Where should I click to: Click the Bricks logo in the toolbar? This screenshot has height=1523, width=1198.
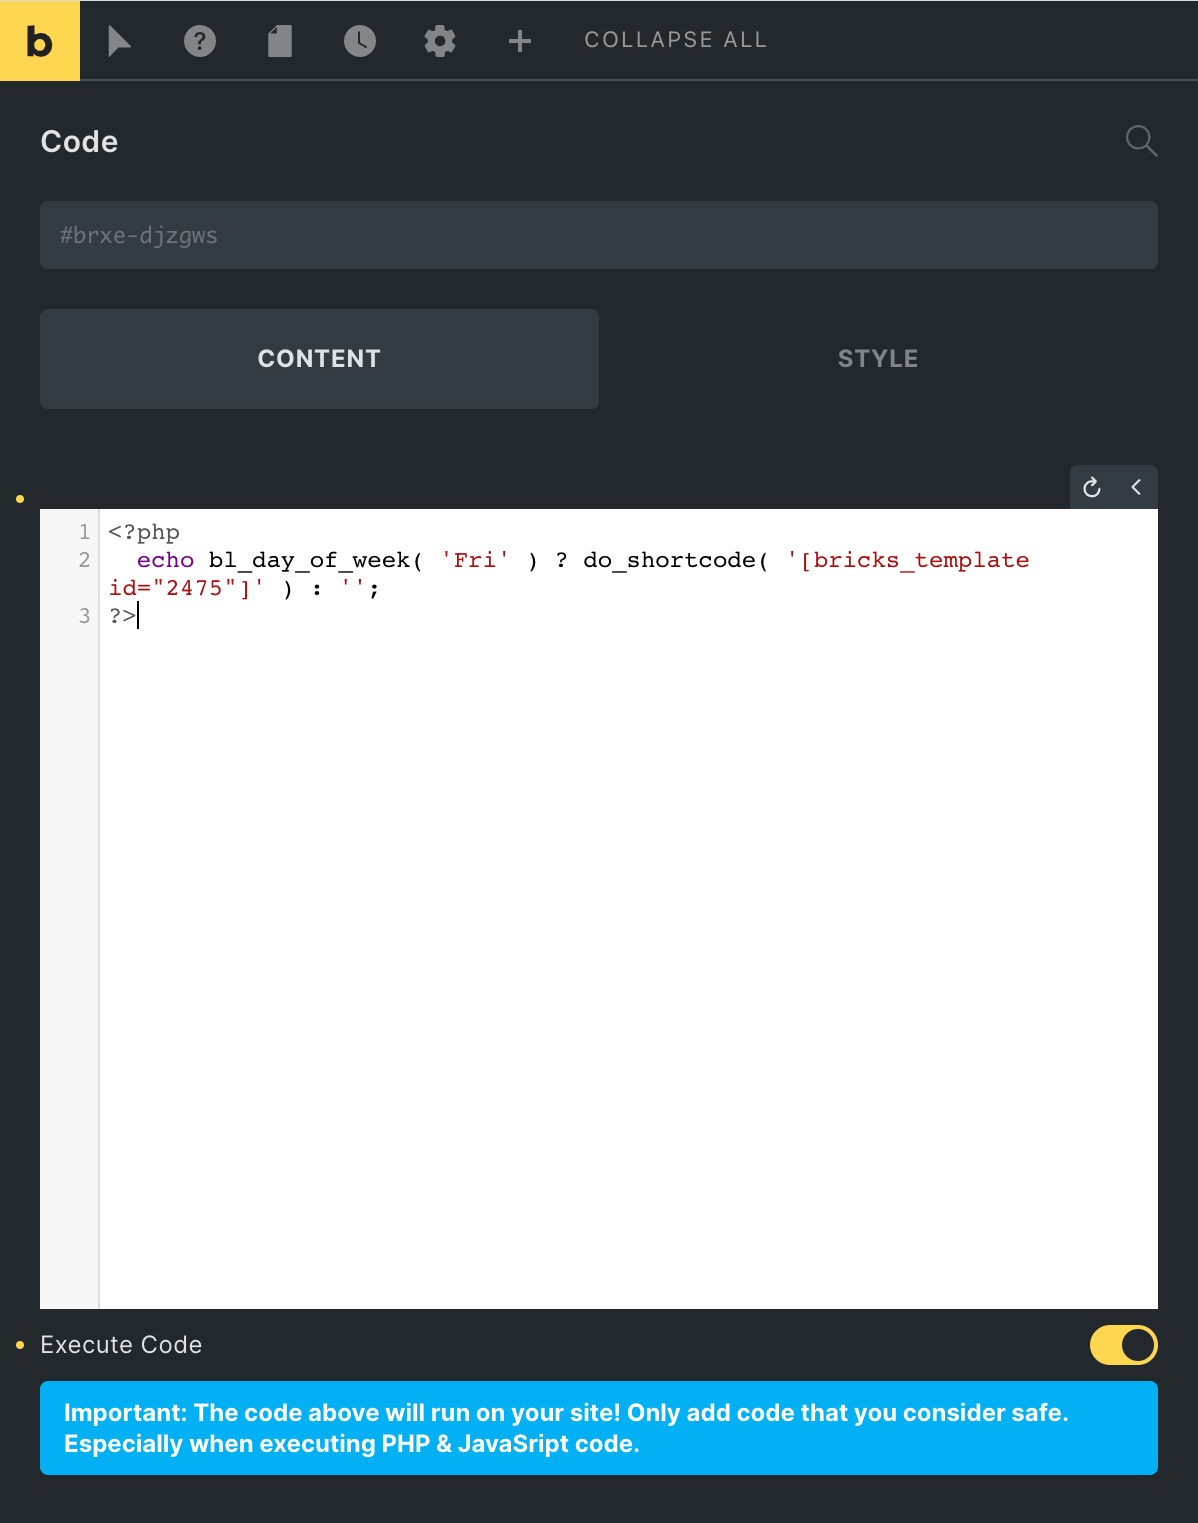click(x=40, y=41)
